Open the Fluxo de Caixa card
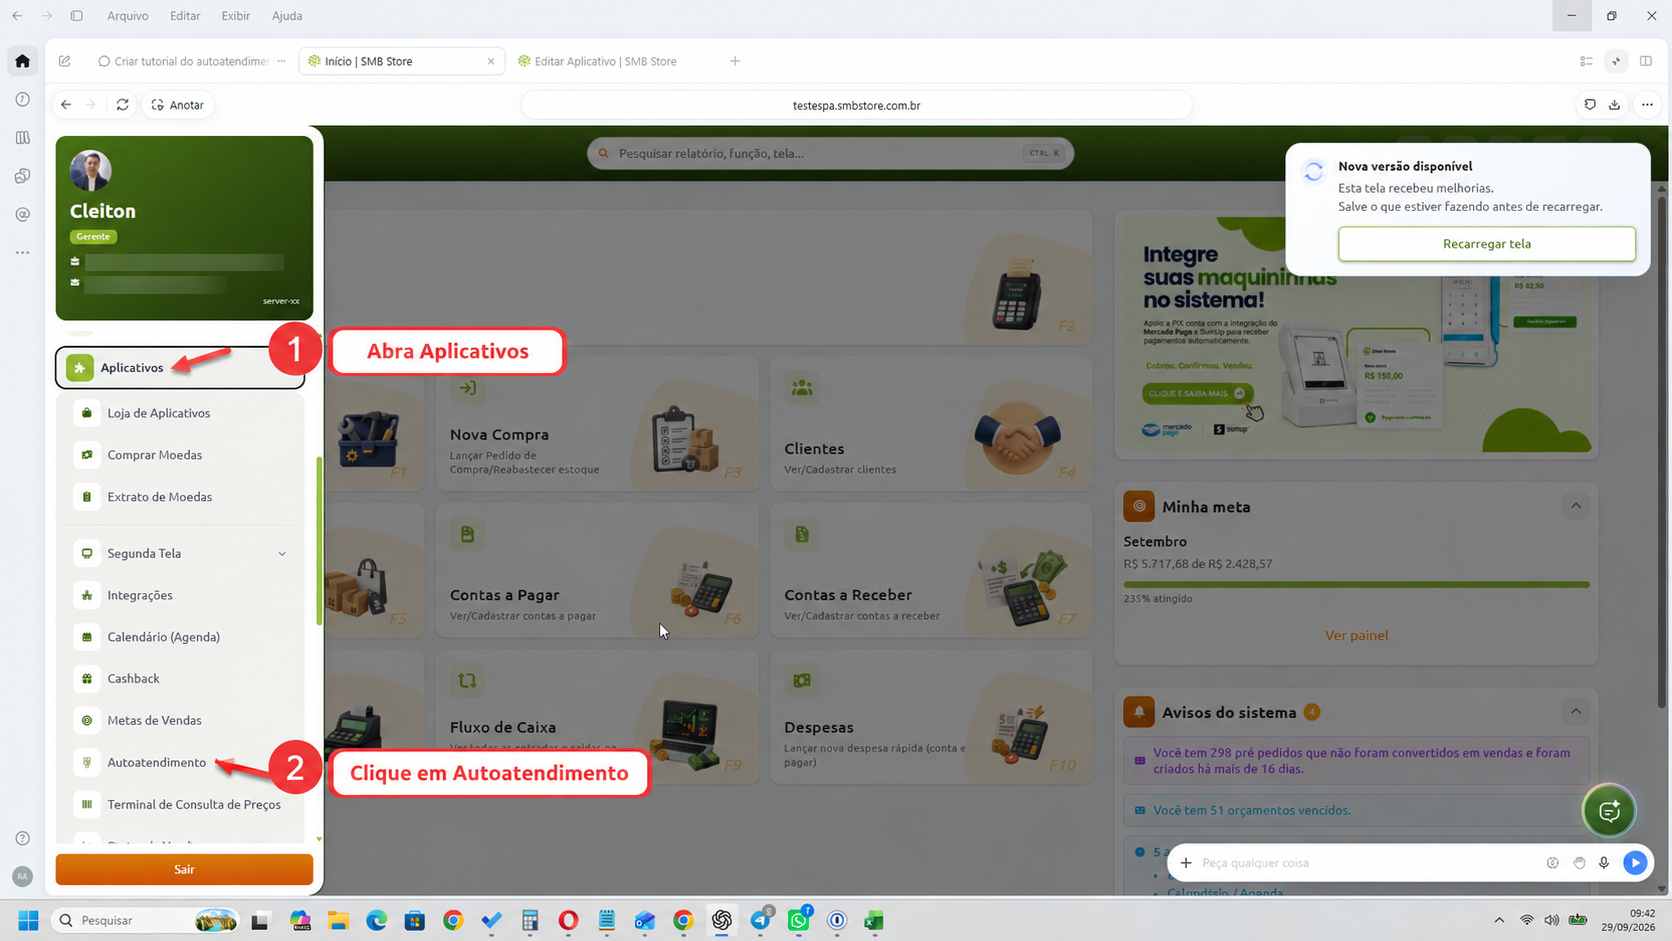The image size is (1672, 941). [597, 716]
